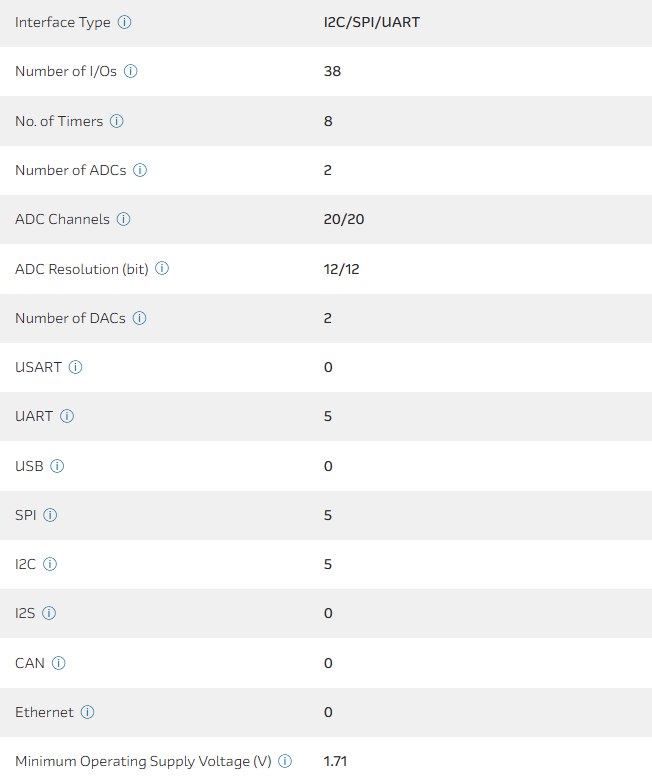Open info tooltip for Number of I/Os

(130, 72)
